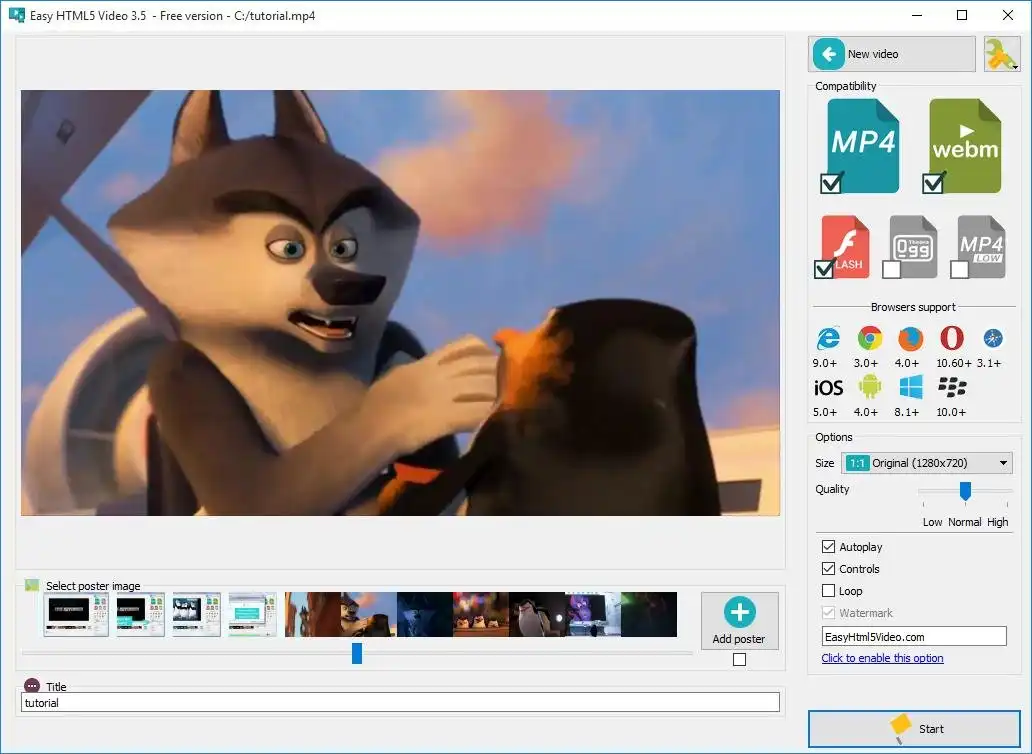
Task: Click the iOS support icon
Action: (828, 388)
